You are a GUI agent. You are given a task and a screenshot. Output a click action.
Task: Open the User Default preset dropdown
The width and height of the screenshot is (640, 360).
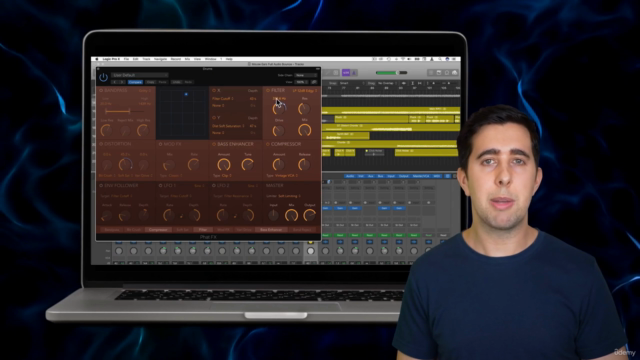click(x=139, y=75)
